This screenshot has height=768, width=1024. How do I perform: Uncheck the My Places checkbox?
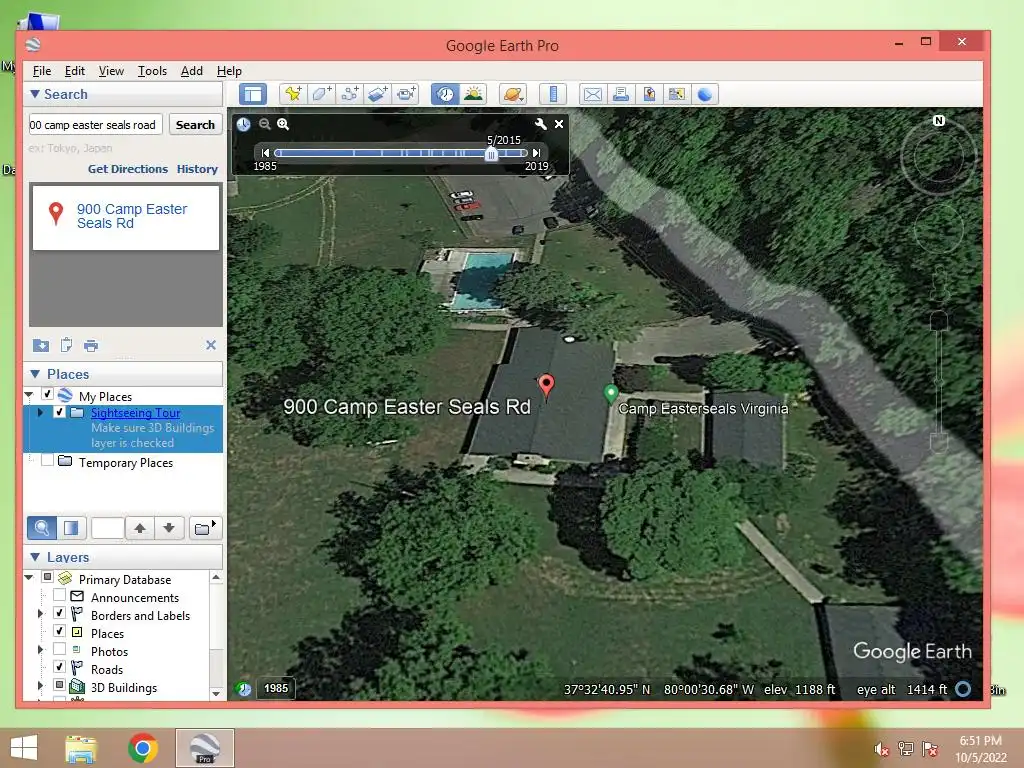click(48, 394)
